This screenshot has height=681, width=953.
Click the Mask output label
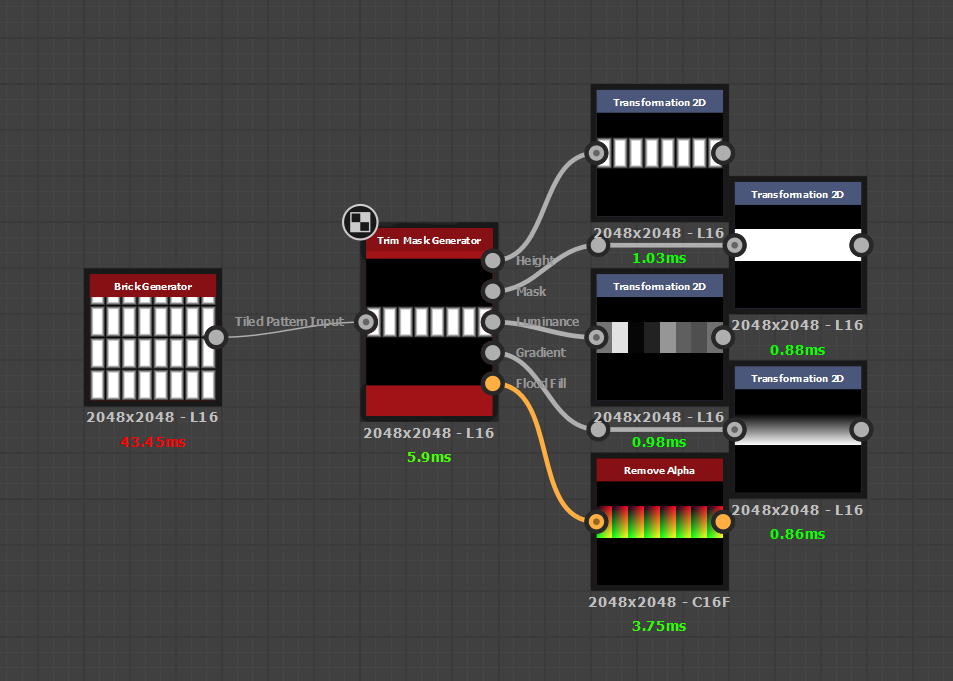[531, 291]
